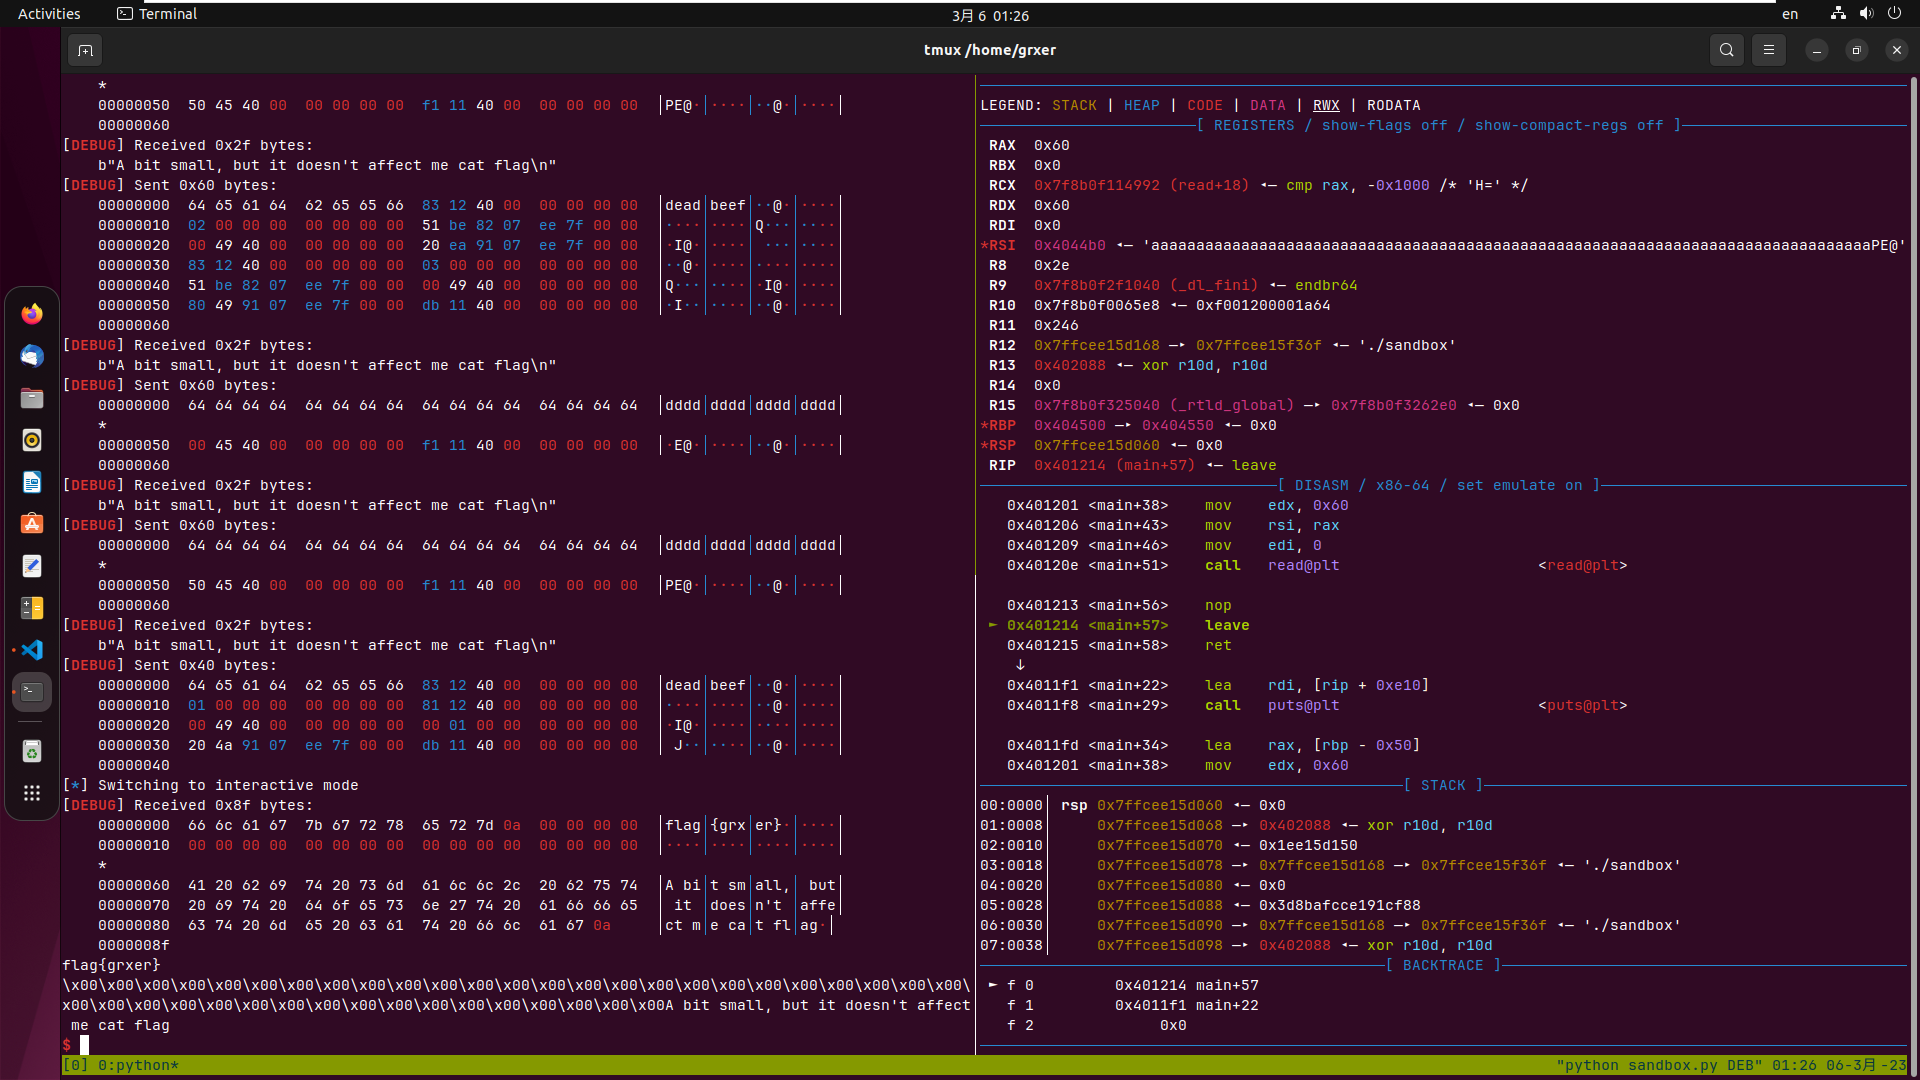Open LibreOffice Writer from the dock

(x=32, y=482)
